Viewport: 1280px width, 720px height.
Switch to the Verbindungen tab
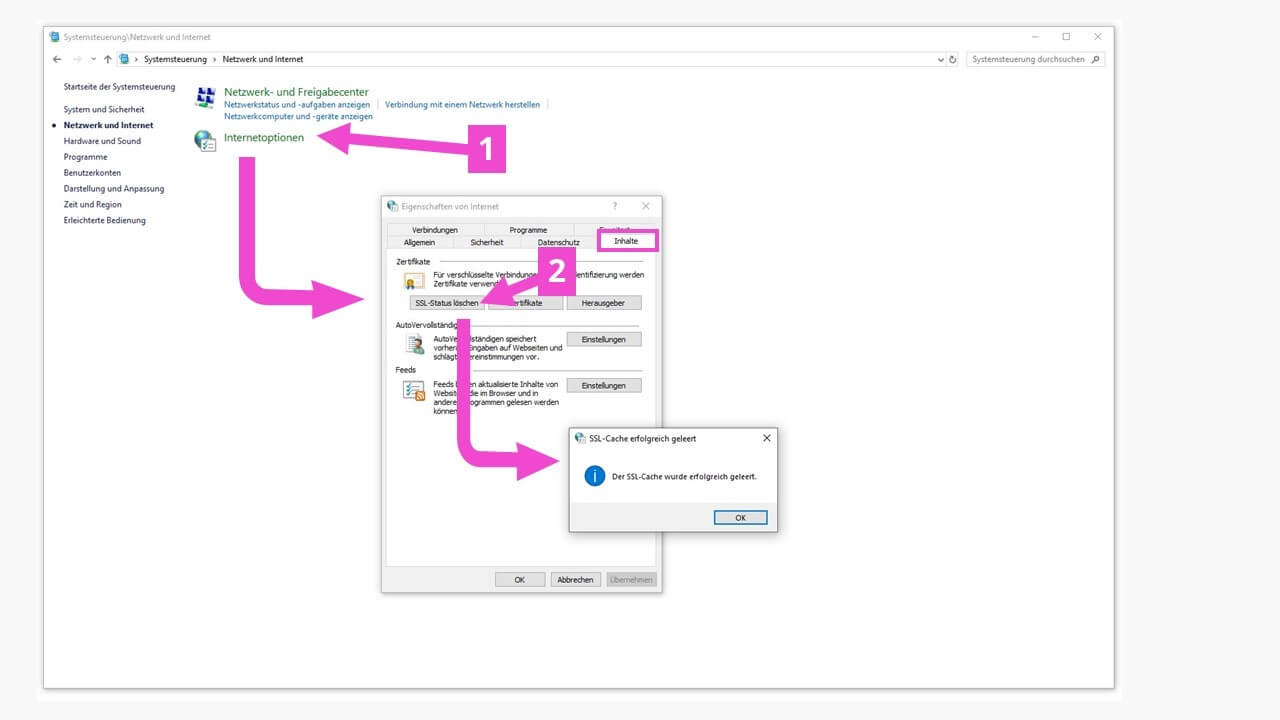[x=435, y=230]
